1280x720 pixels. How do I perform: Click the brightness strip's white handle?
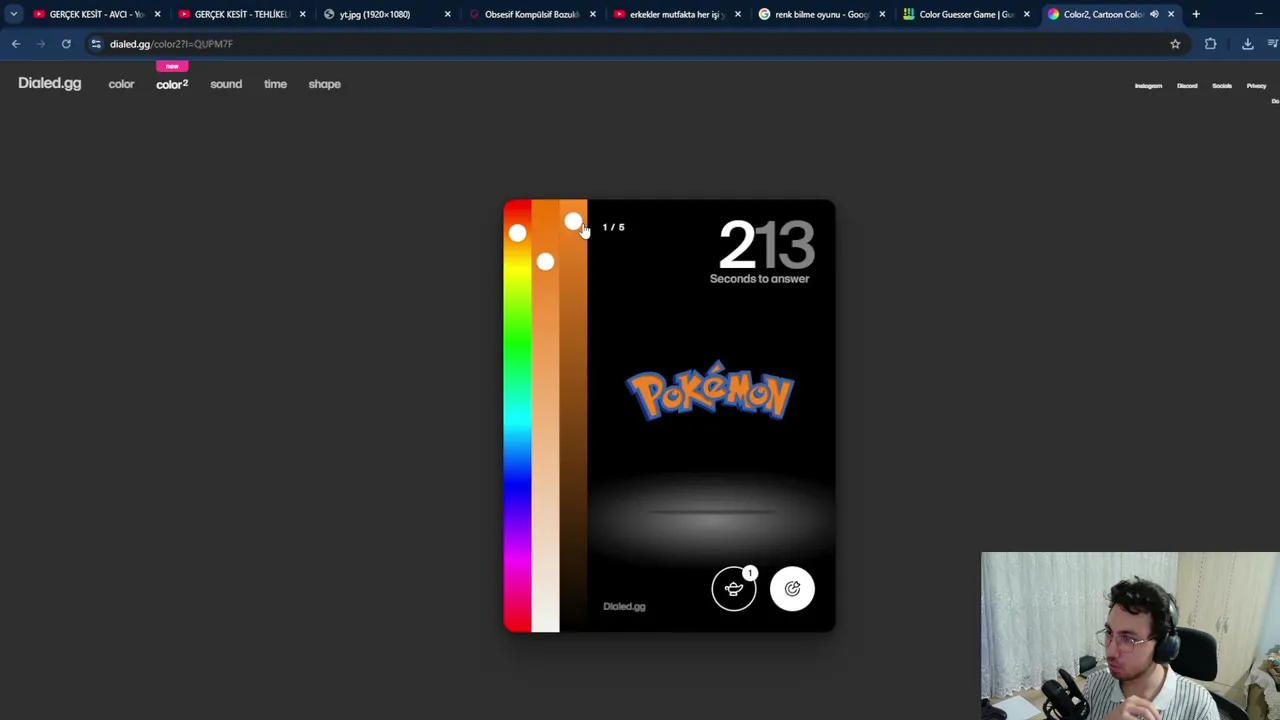pos(573,221)
